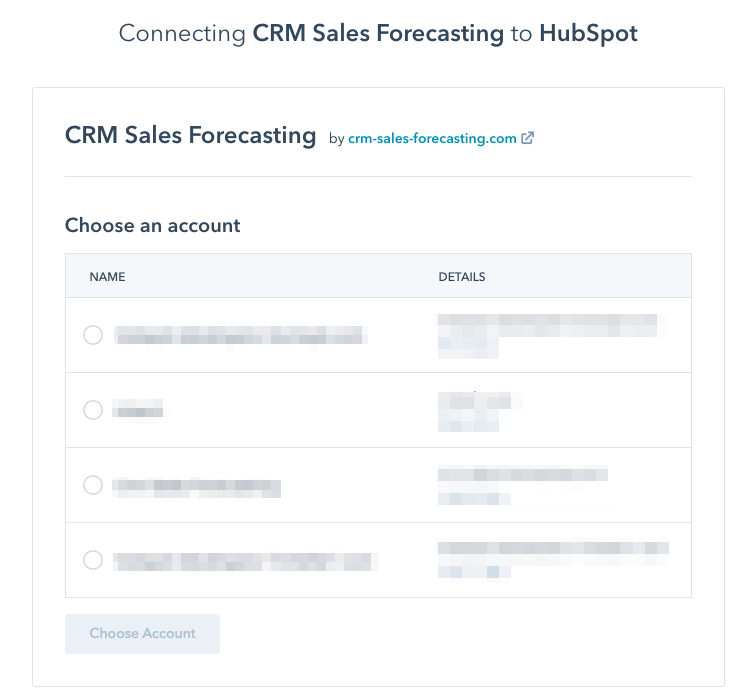
Task: Click the CRM Sales Forecasting card heading
Action: 190,136
